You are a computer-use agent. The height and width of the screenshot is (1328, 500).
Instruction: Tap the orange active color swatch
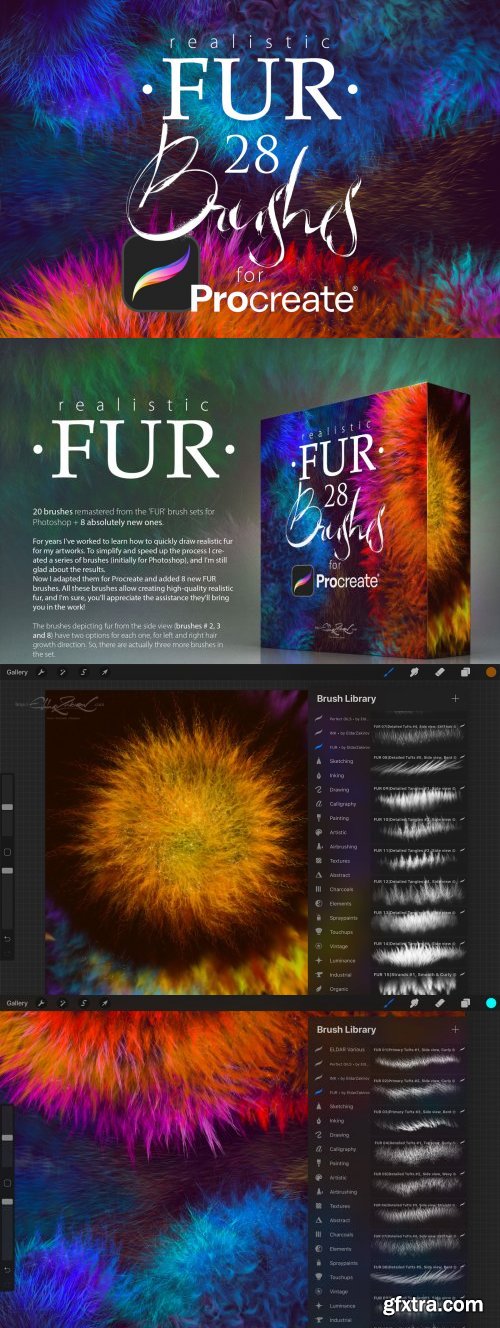(491, 672)
